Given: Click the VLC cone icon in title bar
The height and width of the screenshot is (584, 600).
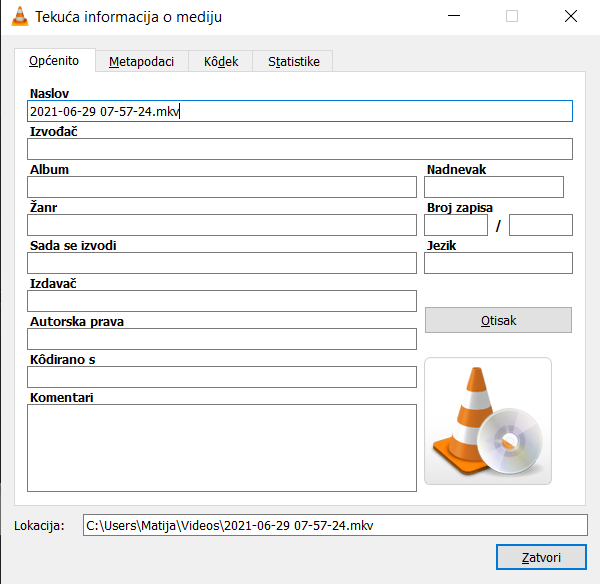Looking at the screenshot, I should point(18,17).
